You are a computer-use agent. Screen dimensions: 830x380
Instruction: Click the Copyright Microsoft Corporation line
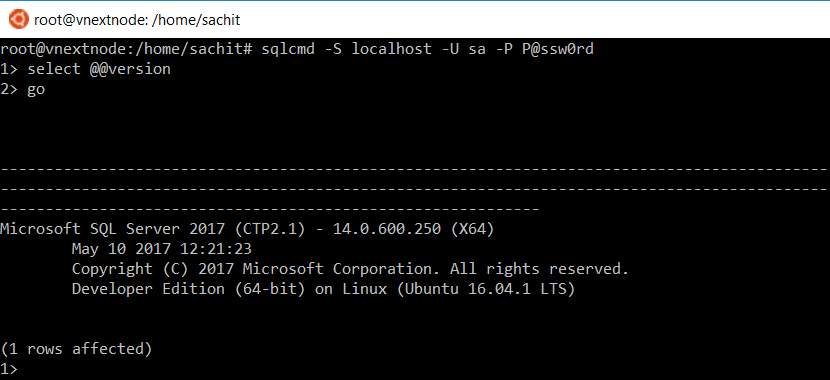pos(350,269)
